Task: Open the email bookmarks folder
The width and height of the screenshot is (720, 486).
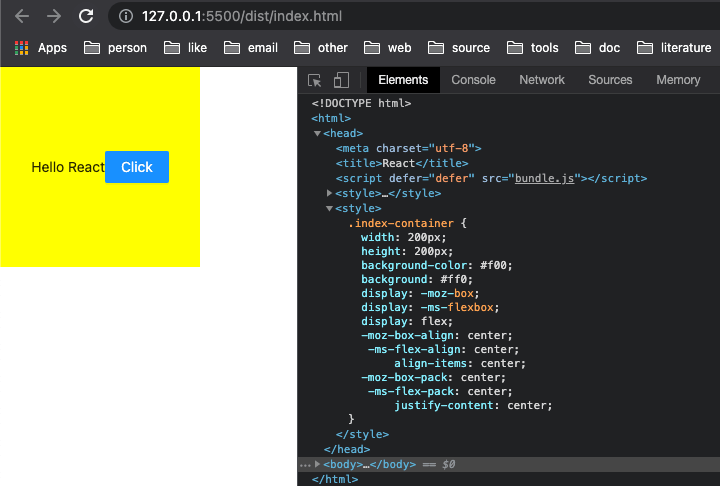Action: (251, 48)
